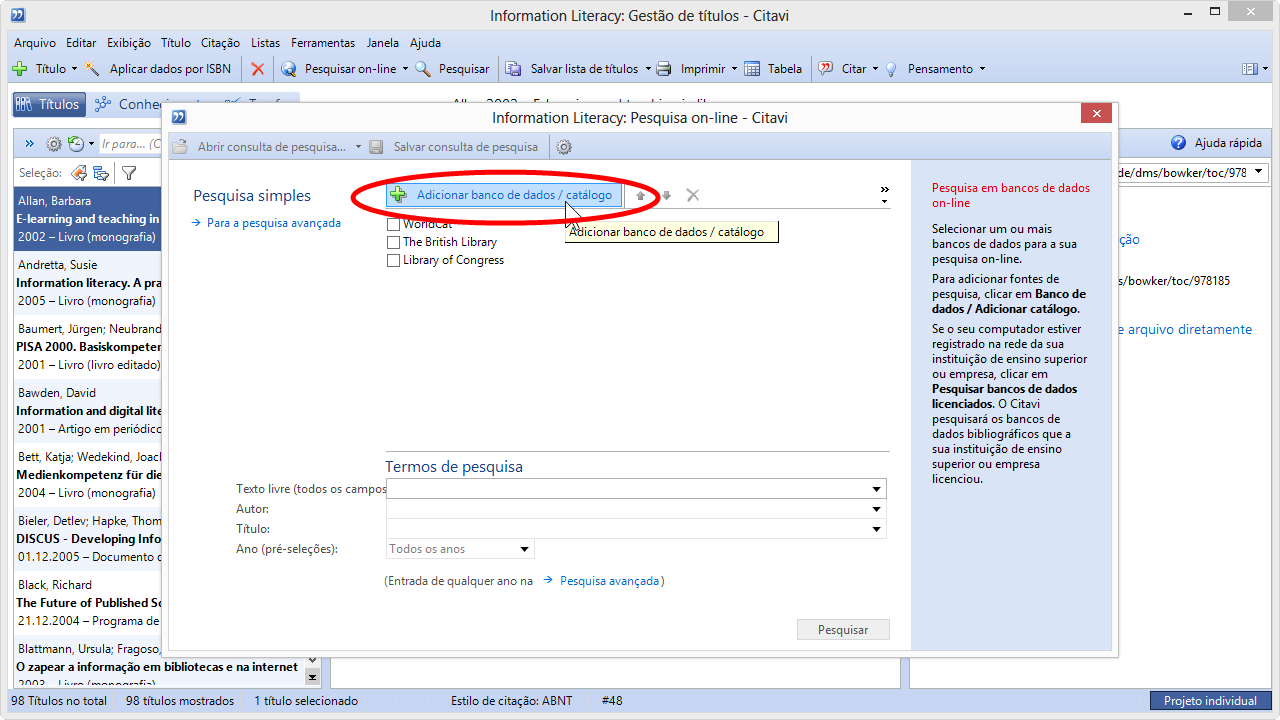Expand the Título search field dropdown
The image size is (1280, 720).
pyautogui.click(x=877, y=529)
